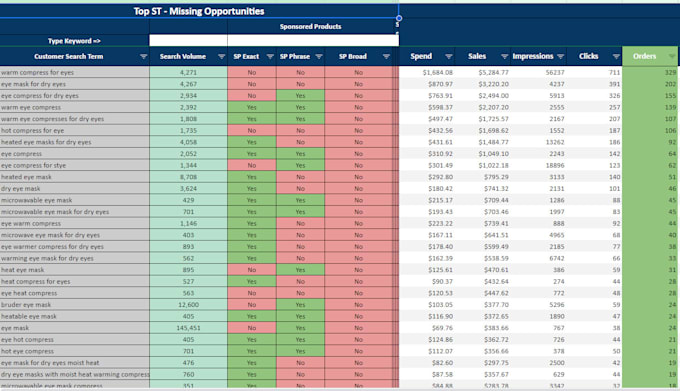Select search volume value 145,451

pos(188,328)
